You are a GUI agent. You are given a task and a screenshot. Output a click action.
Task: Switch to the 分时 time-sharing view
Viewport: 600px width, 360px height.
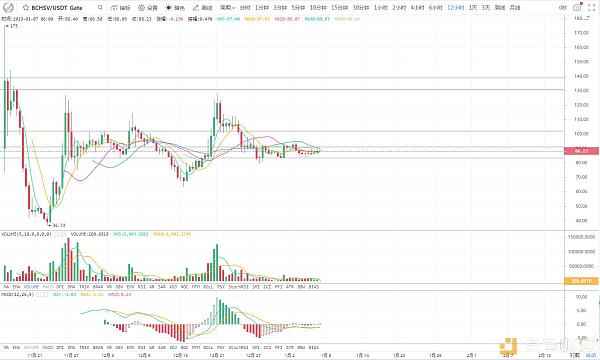[245, 7]
